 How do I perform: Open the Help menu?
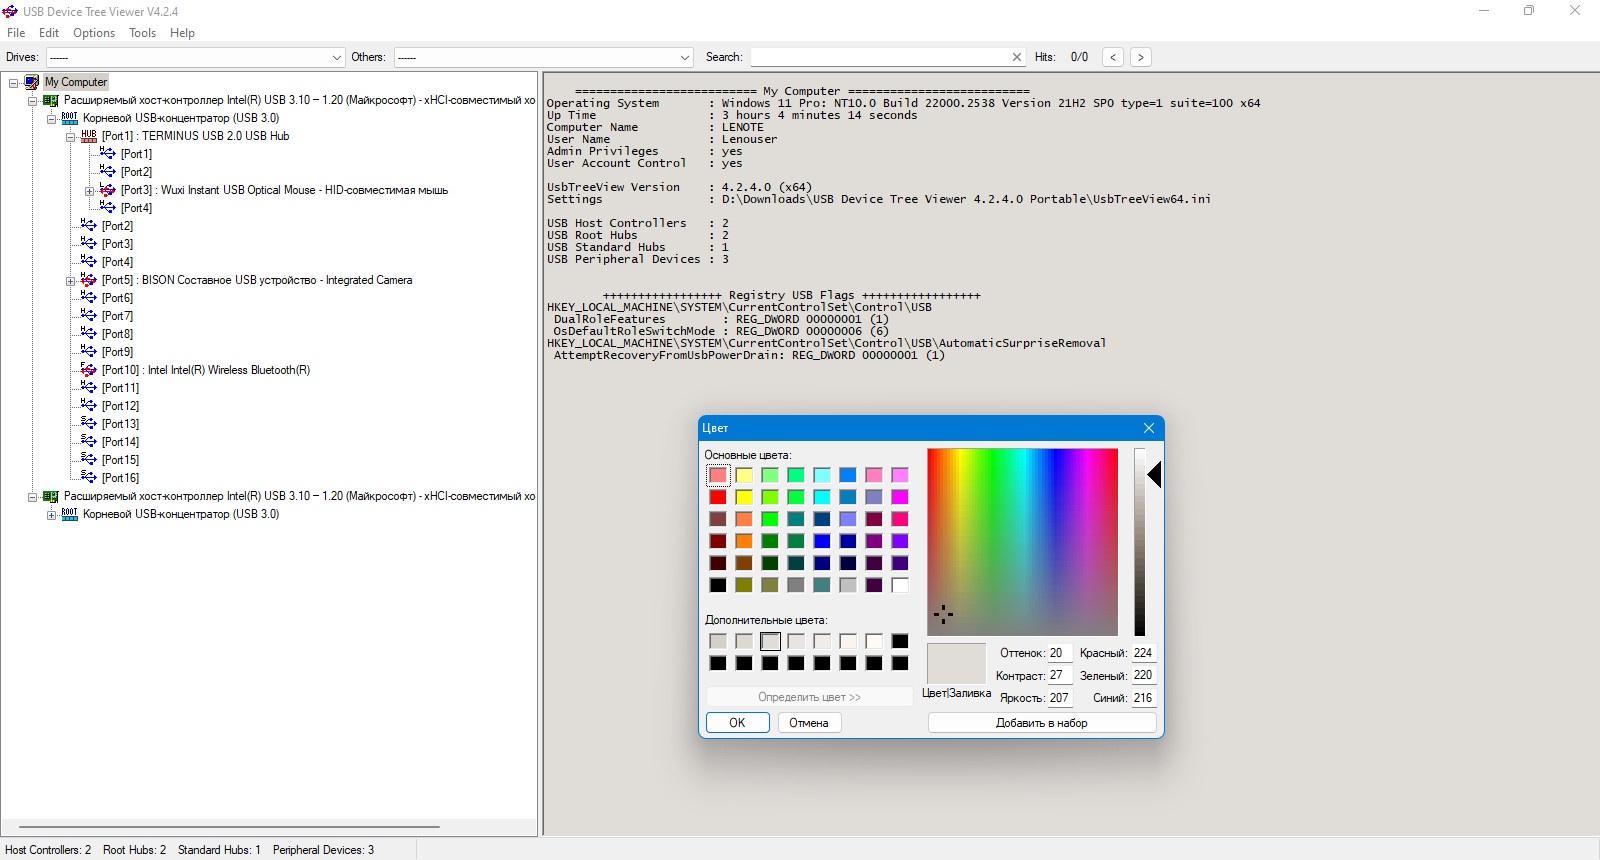[x=182, y=33]
